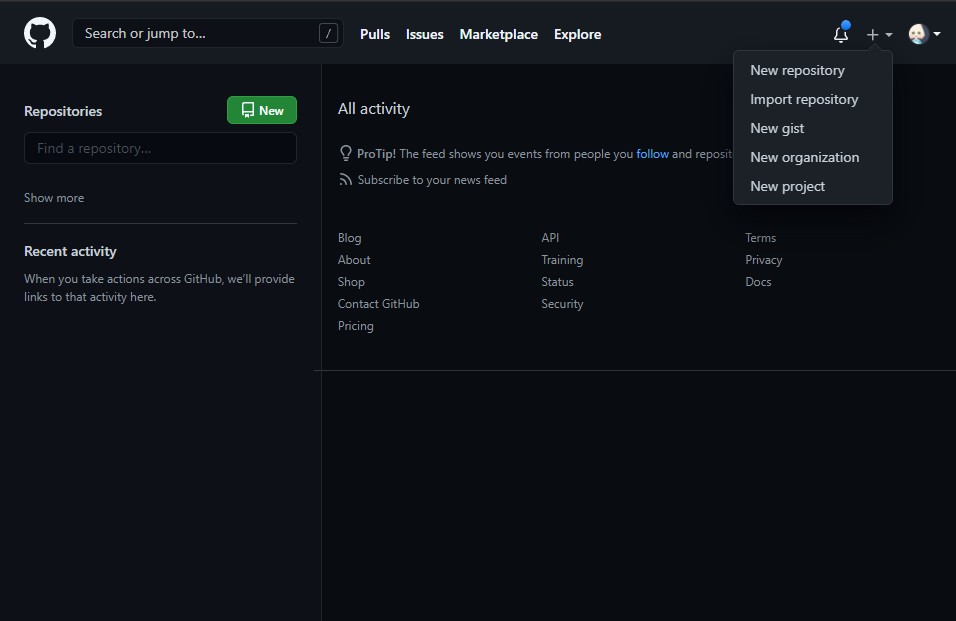The height and width of the screenshot is (621, 956).
Task: Open Issues in top navigation
Action: pos(424,34)
